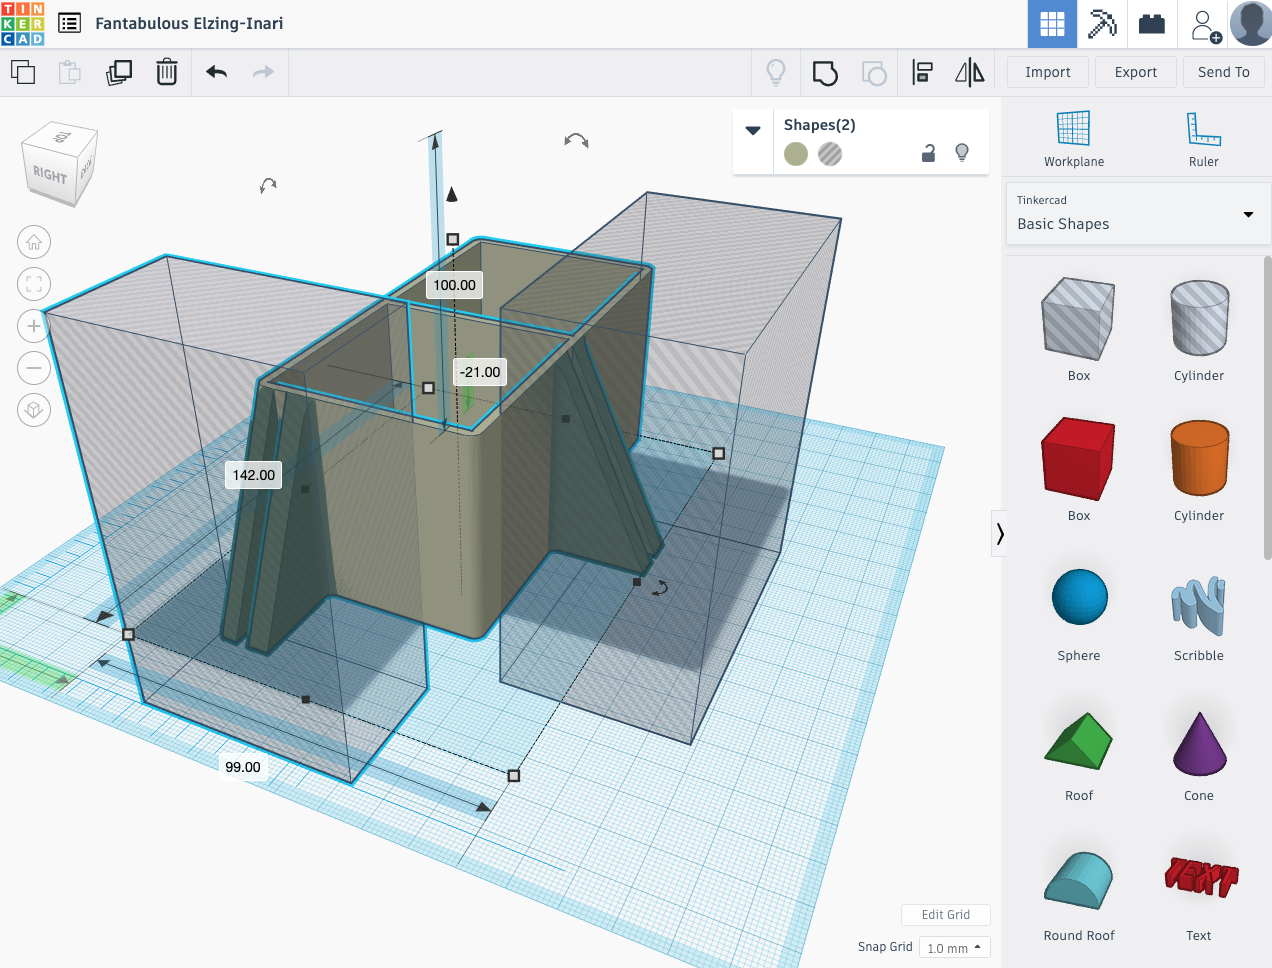Open the user profile avatar

[1251, 24]
